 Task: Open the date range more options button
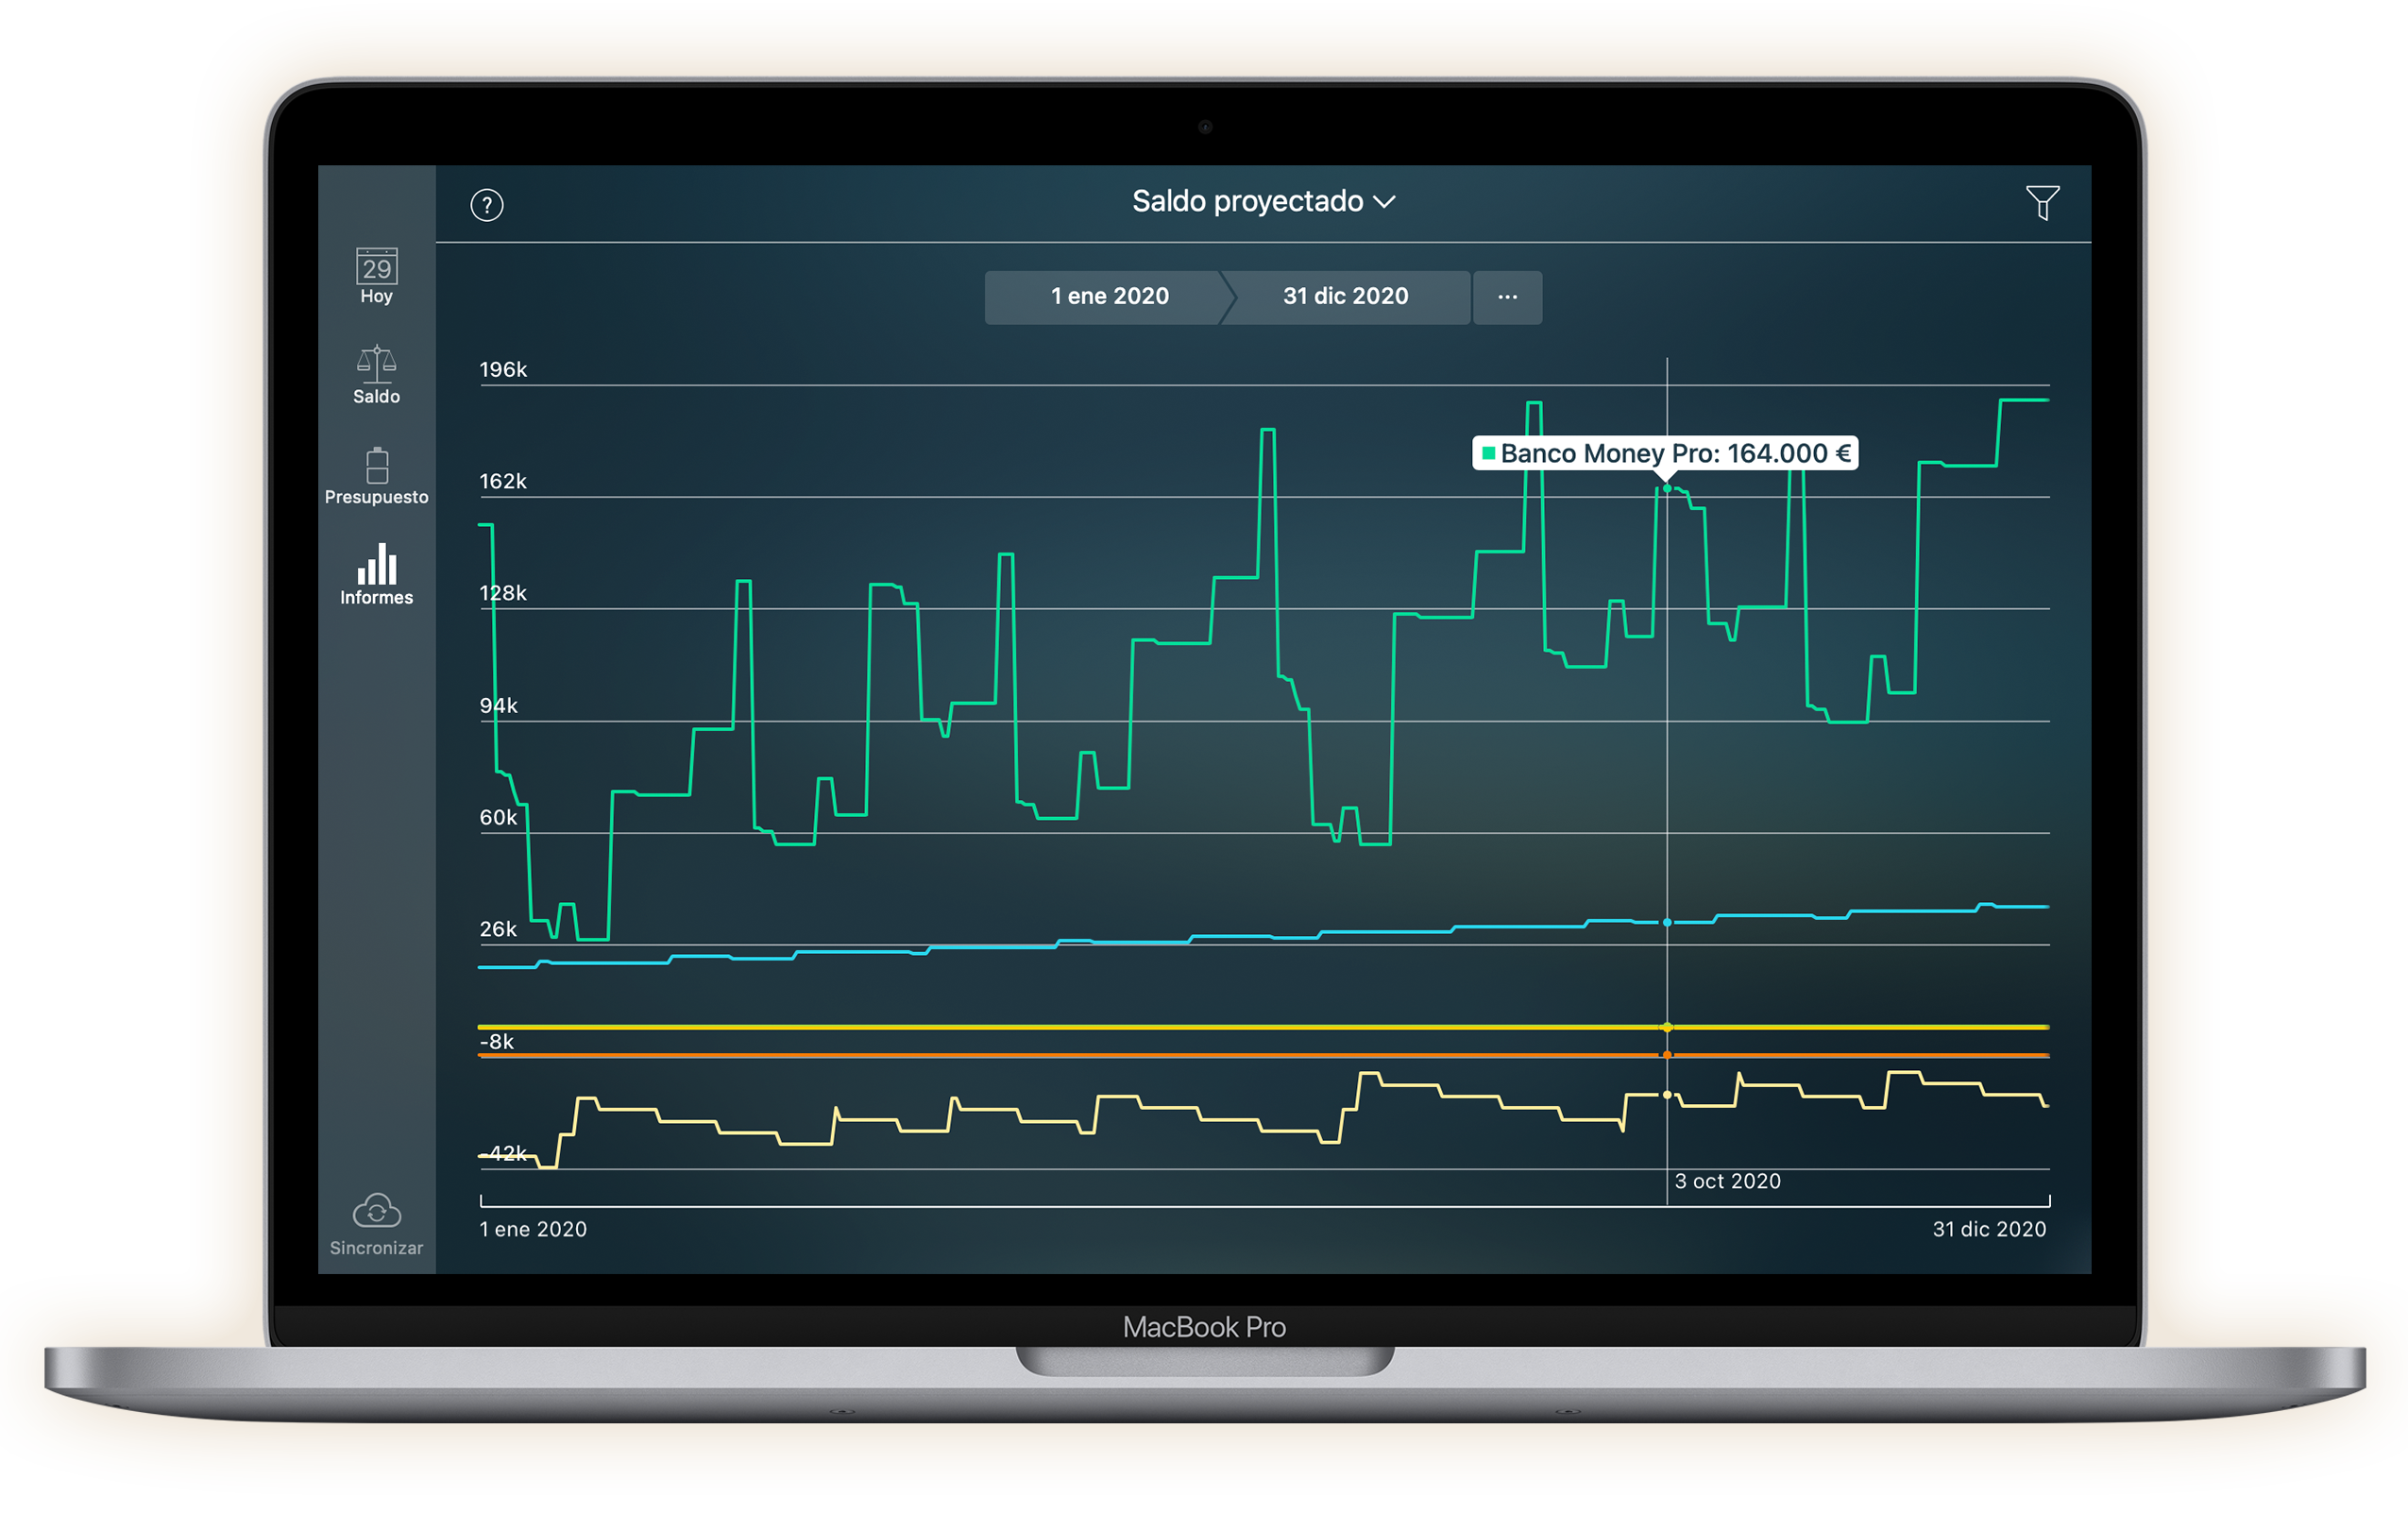1507,297
